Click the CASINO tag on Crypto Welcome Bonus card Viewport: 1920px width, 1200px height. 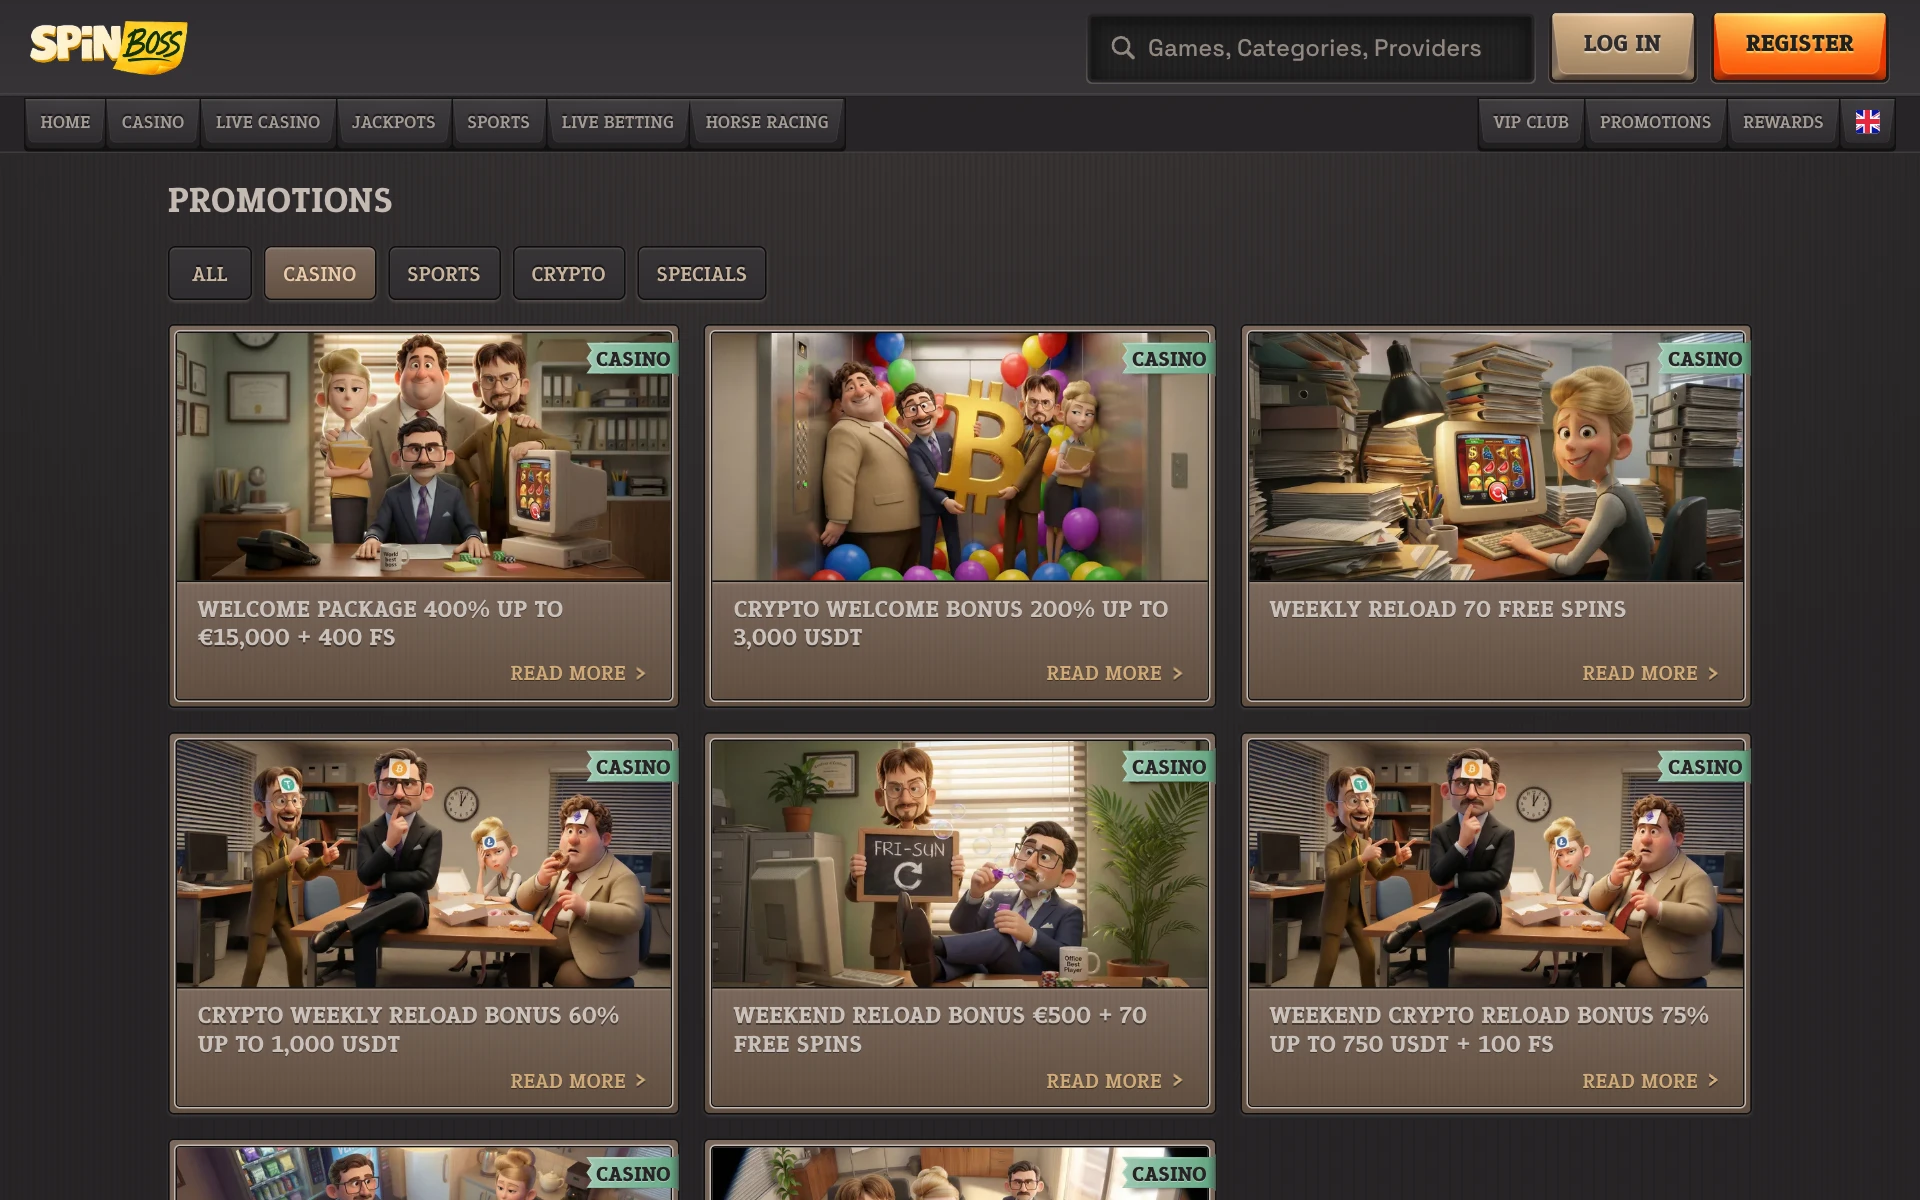point(1169,359)
